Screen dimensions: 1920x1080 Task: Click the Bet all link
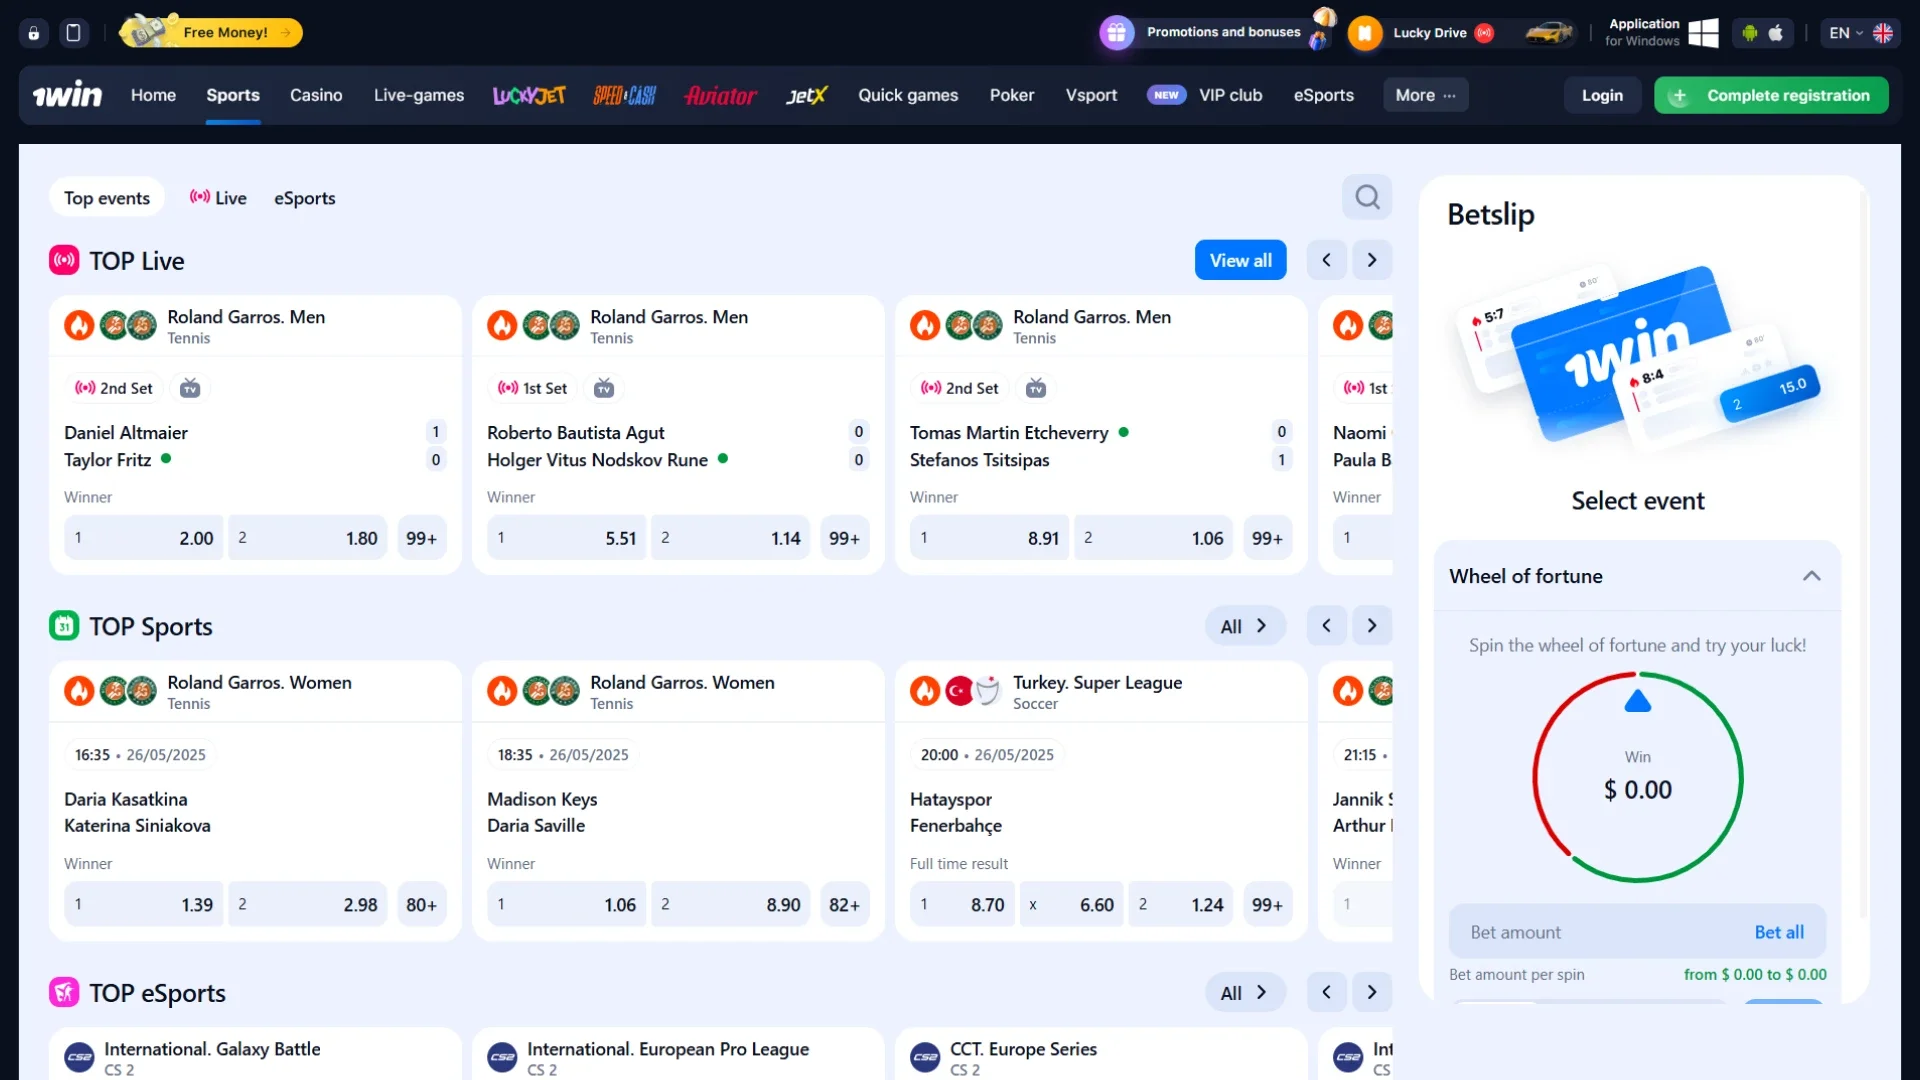[1779, 932]
